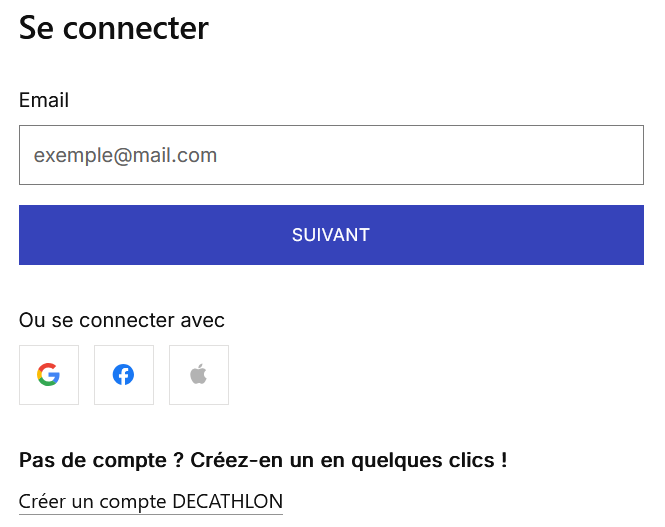The width and height of the screenshot is (665, 527).
Task: Tap the grey Apple logo button
Action: [199, 375]
